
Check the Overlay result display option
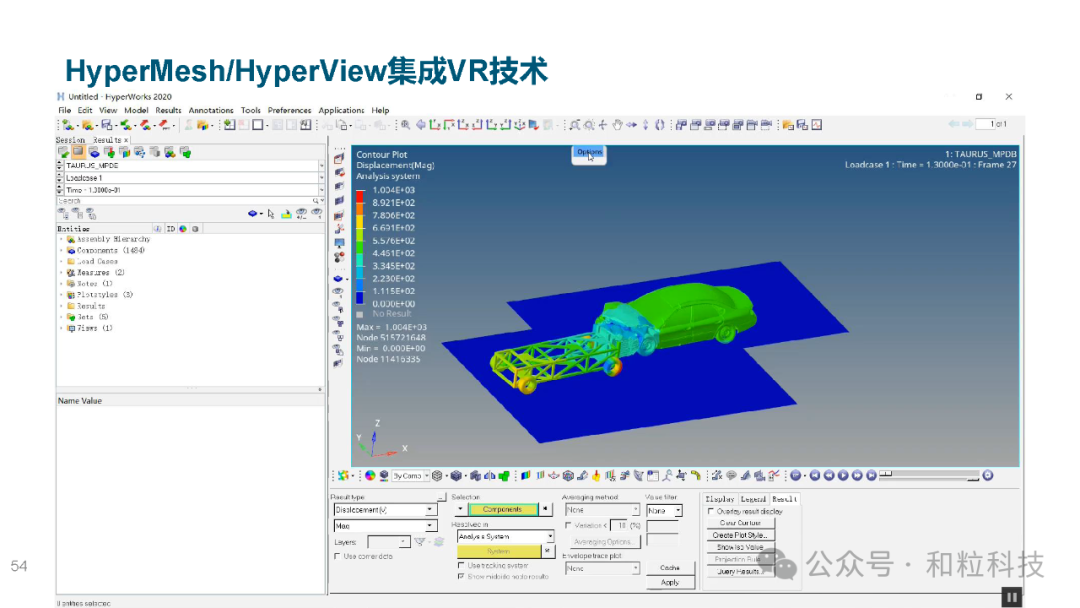711,511
